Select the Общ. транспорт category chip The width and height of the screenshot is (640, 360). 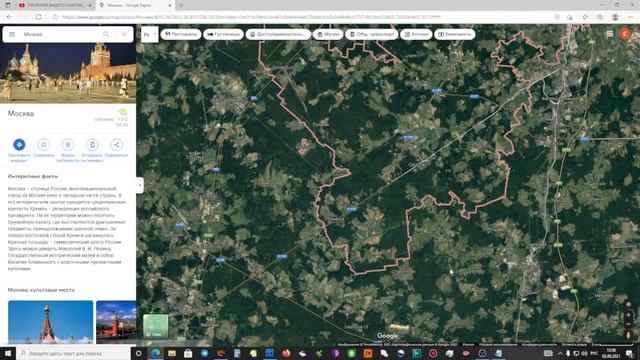pos(372,34)
